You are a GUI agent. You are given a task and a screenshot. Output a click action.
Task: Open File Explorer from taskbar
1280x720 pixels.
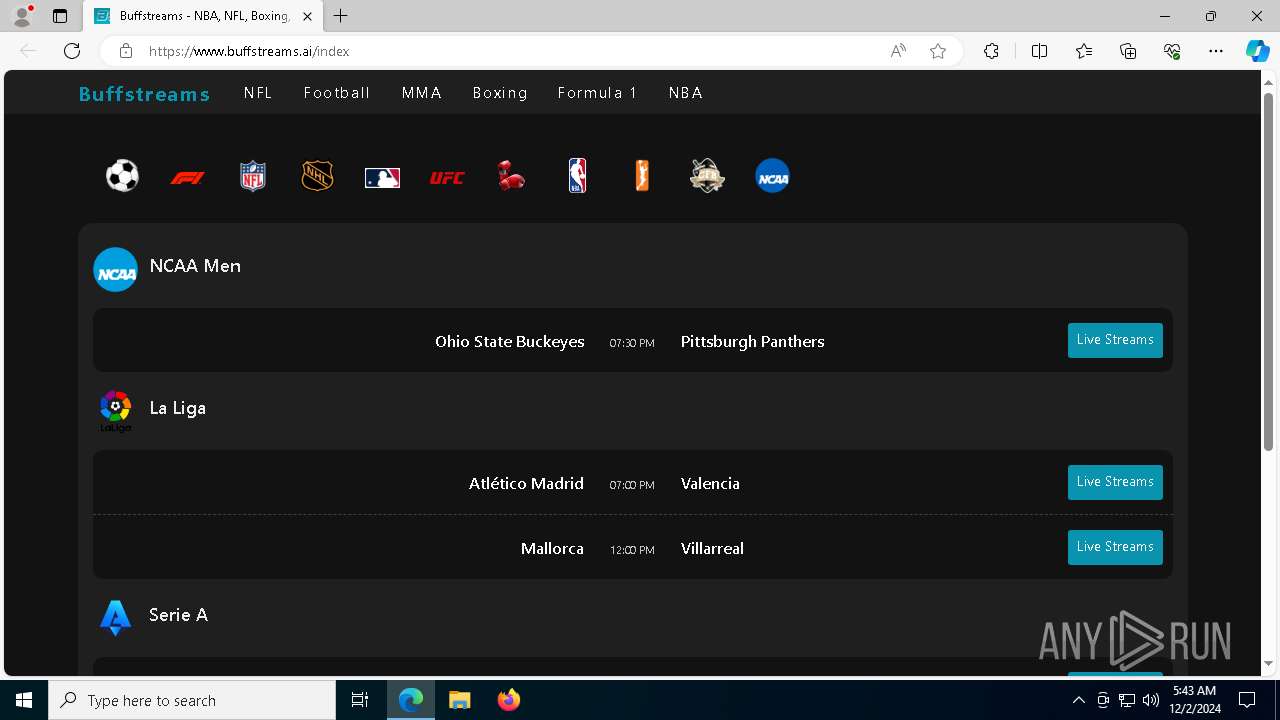point(459,700)
